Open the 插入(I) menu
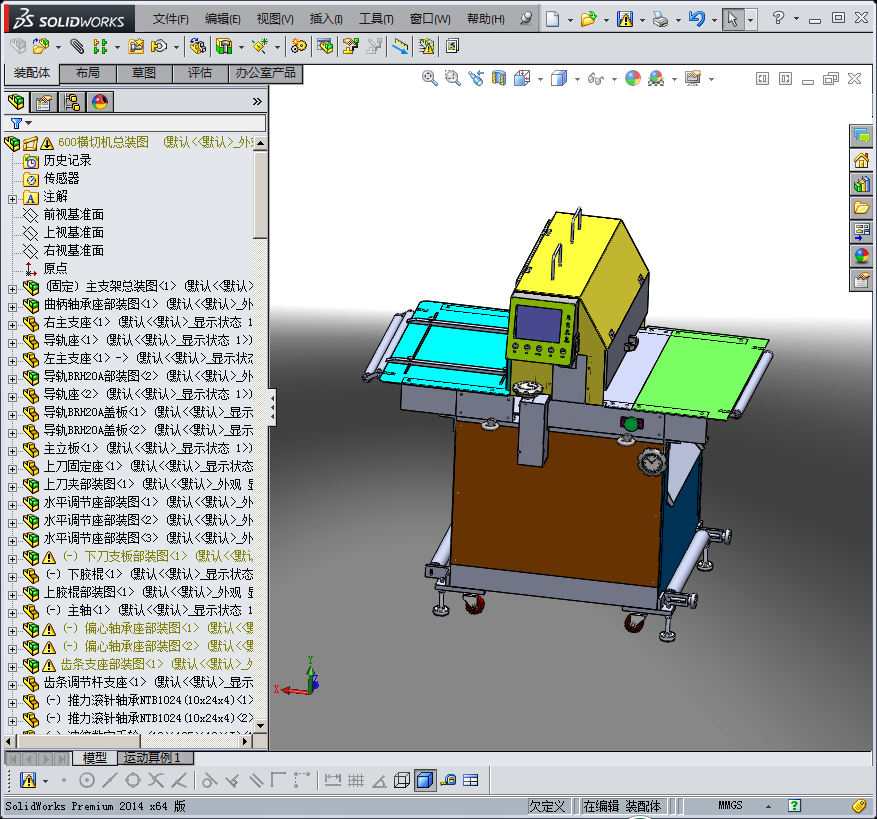The image size is (877, 819). [x=326, y=19]
